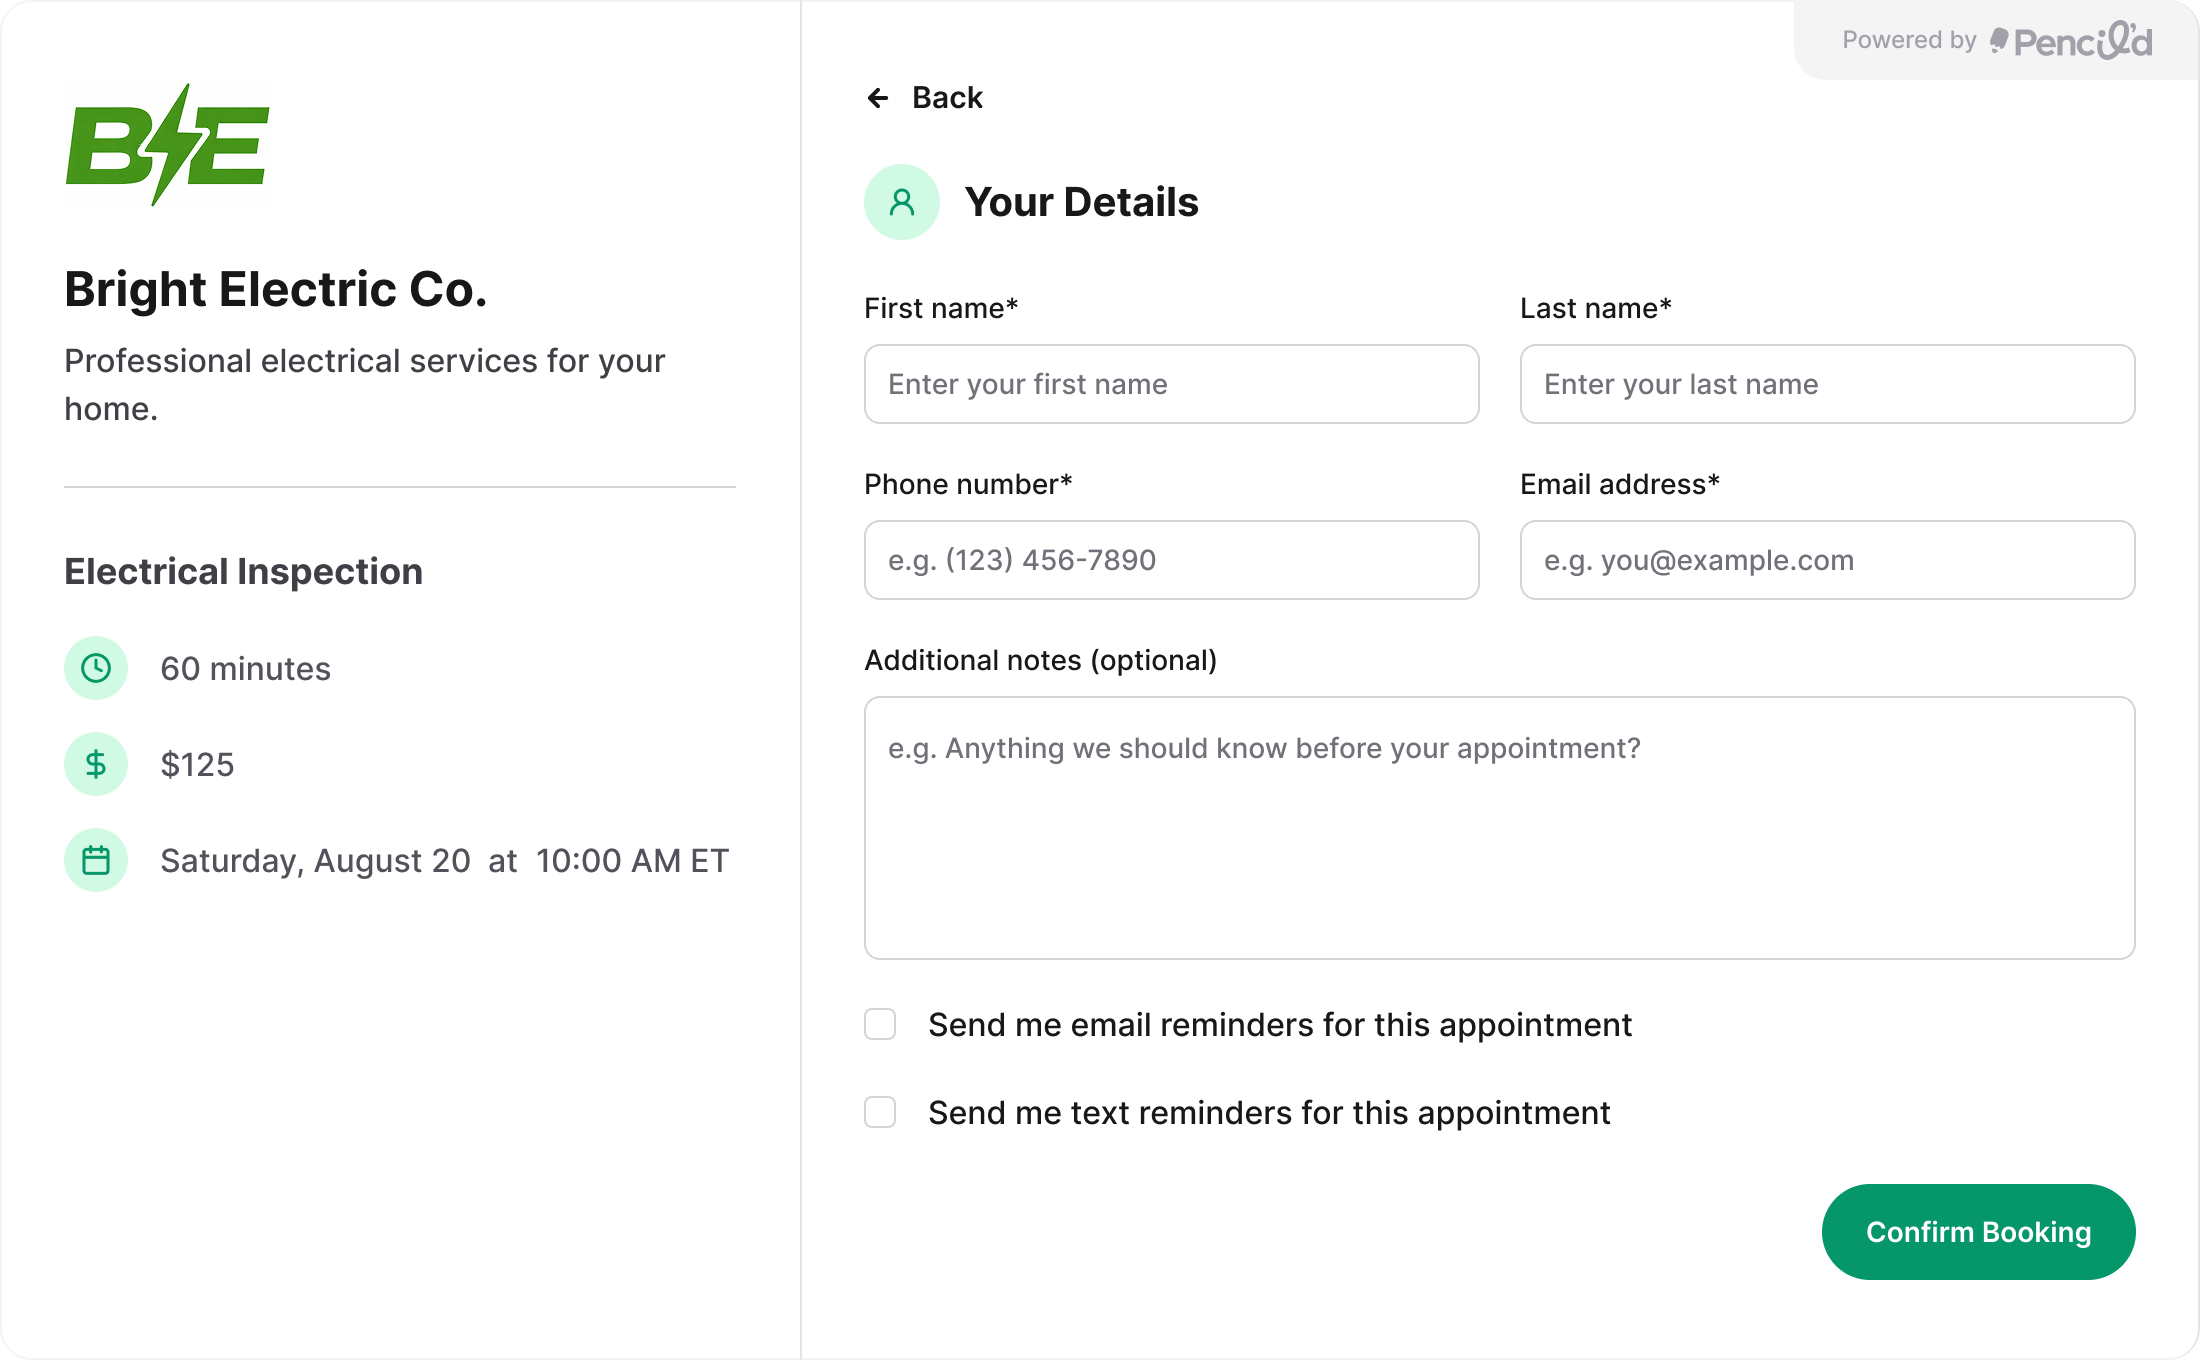Image resolution: width=2200 pixels, height=1360 pixels.
Task: Focus the phone number input field
Action: pos(1171,560)
